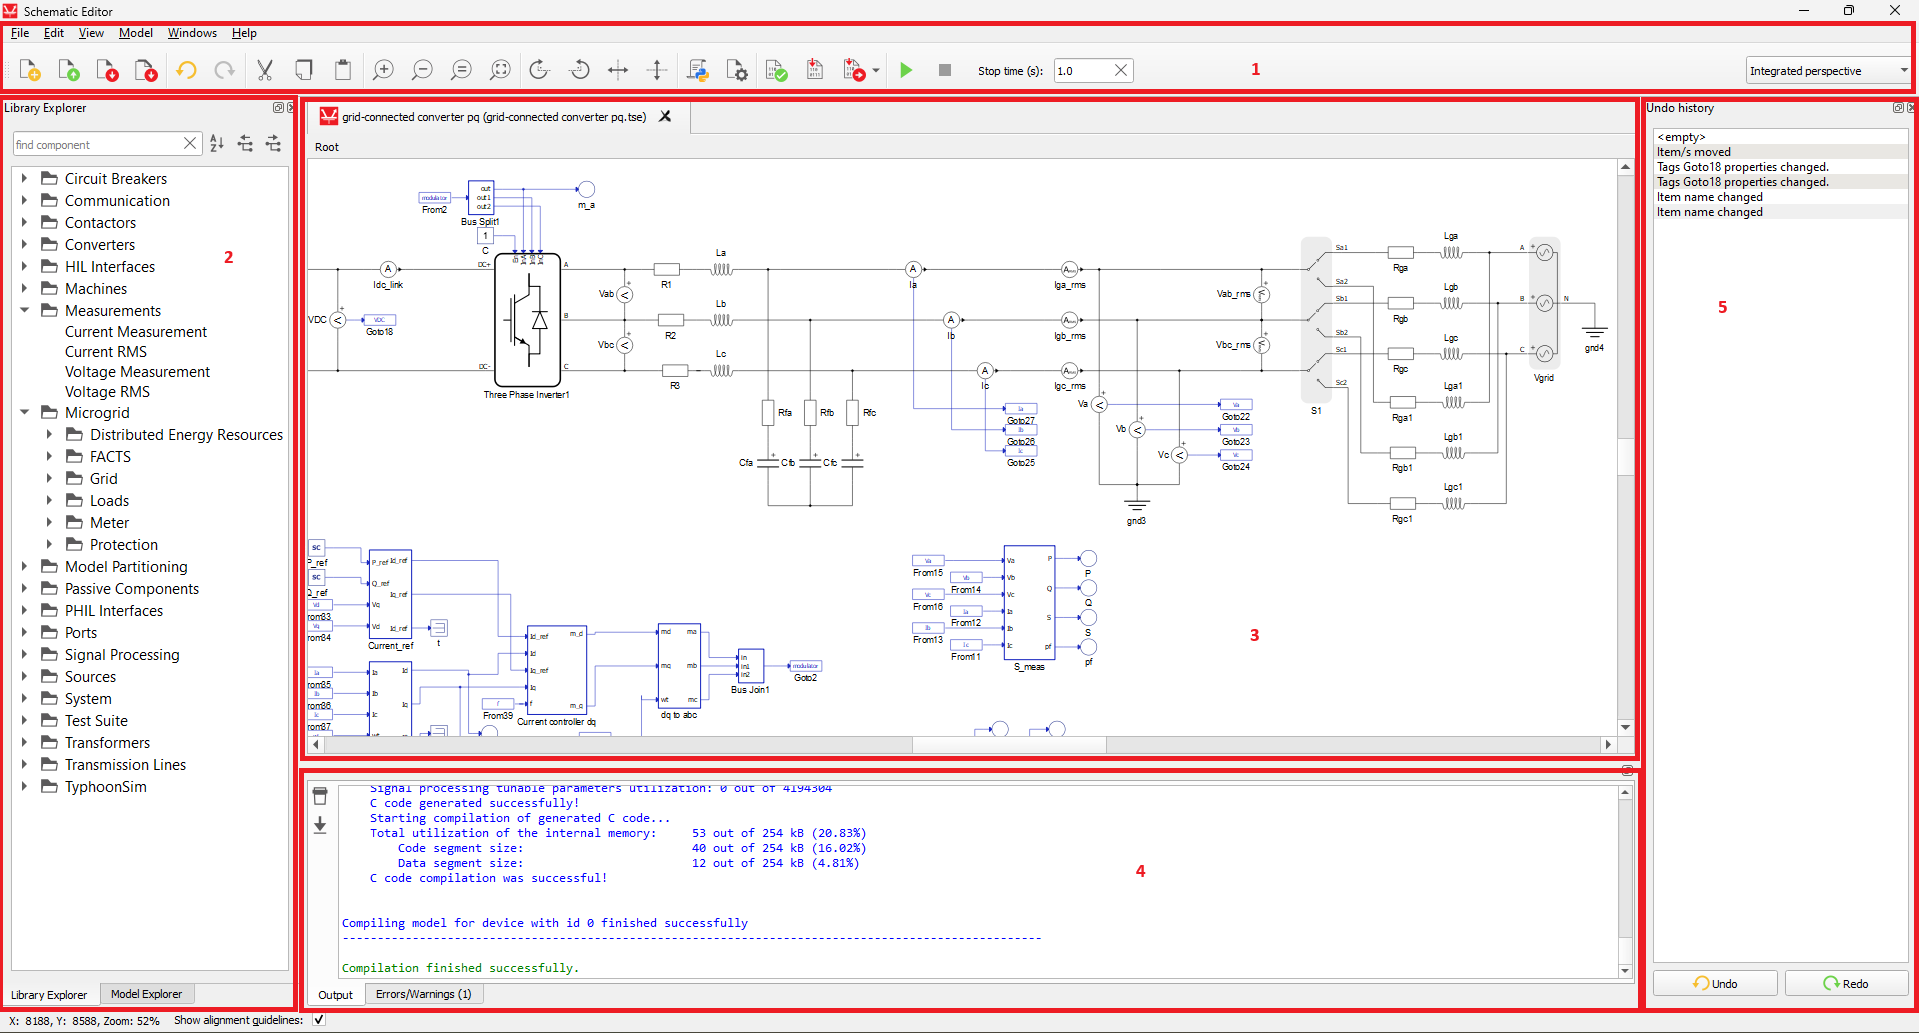Image resolution: width=1919 pixels, height=1033 pixels.
Task: Click the Validate model green checkmark icon
Action: pos(776,70)
